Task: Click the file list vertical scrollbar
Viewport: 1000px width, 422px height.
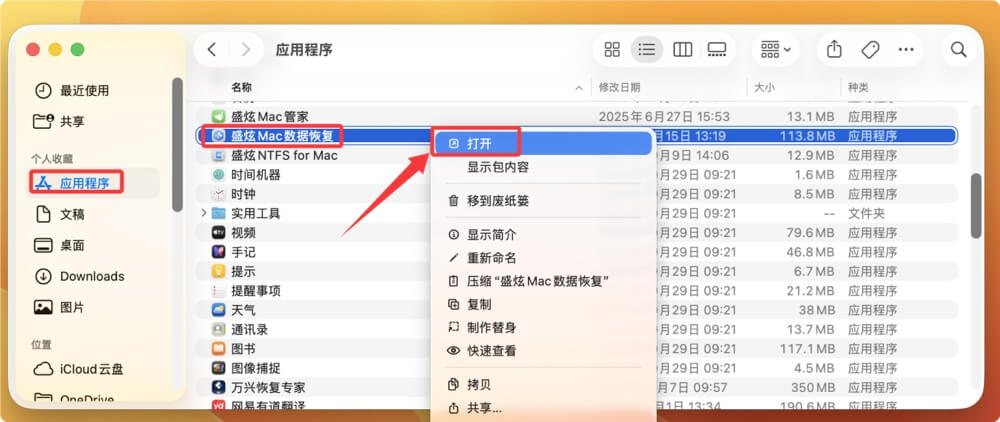Action: pyautogui.click(x=976, y=206)
